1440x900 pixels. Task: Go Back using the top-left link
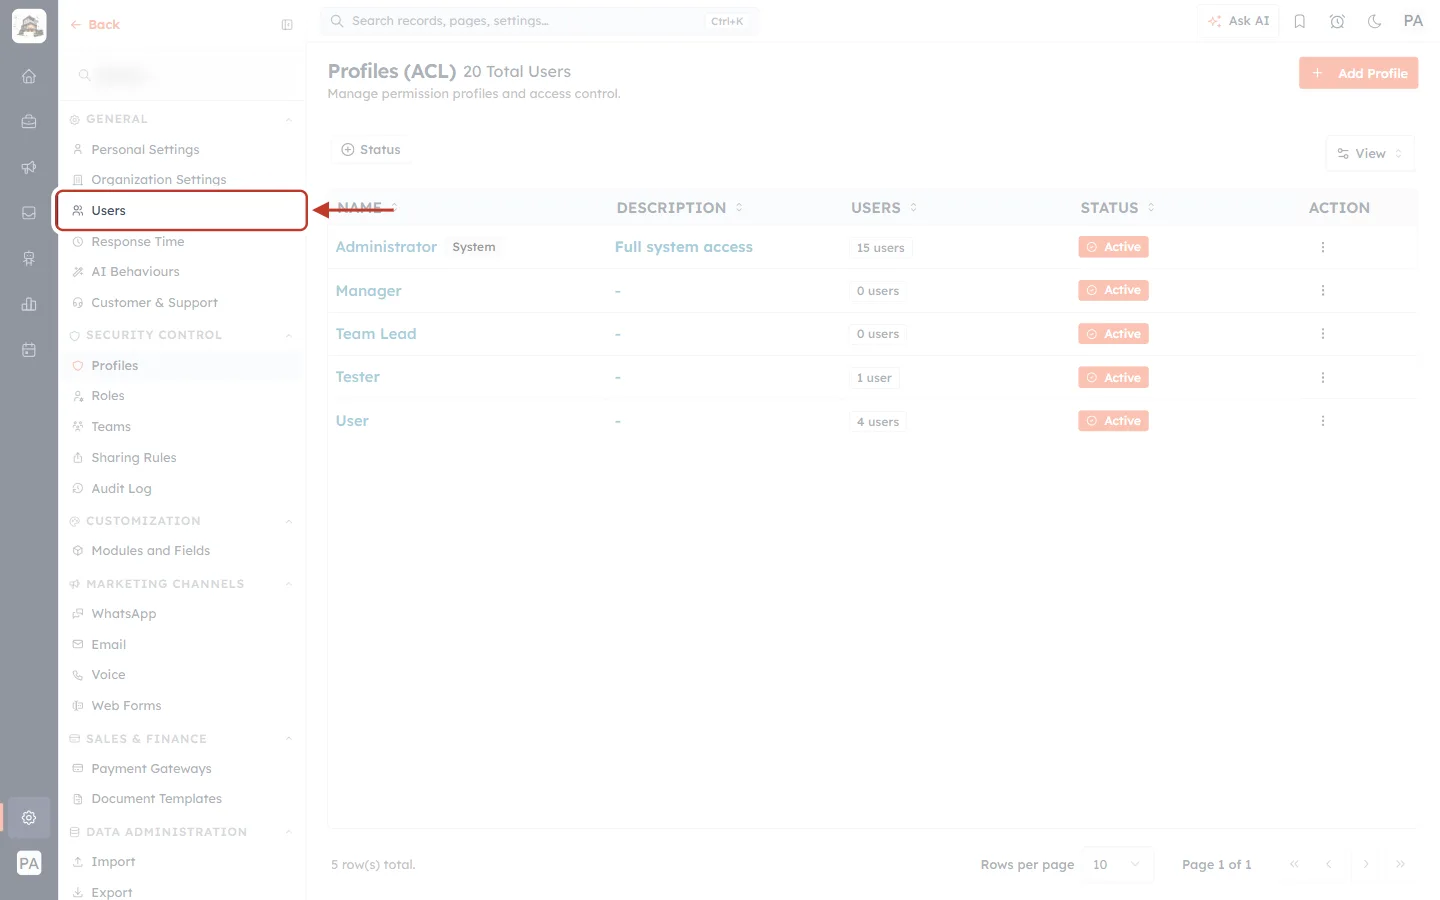pyautogui.click(x=95, y=25)
